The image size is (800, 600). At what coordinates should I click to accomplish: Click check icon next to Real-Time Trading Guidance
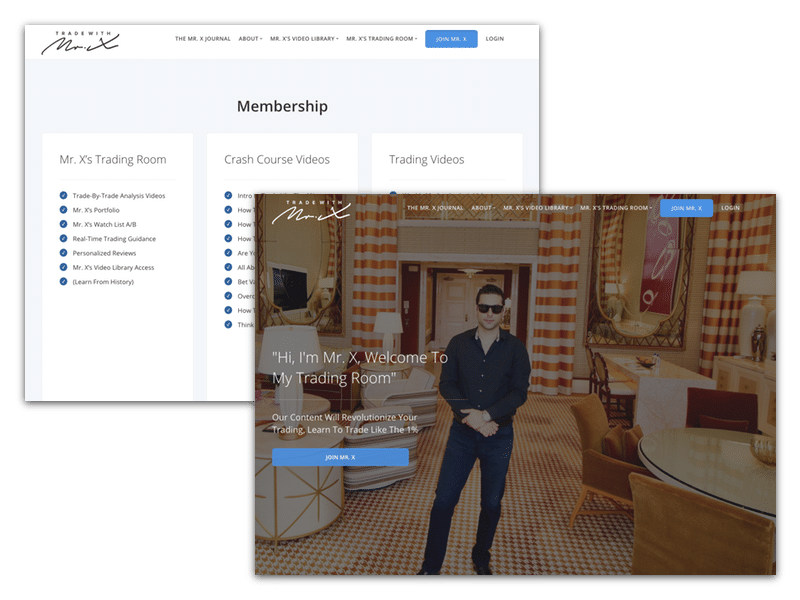63,239
